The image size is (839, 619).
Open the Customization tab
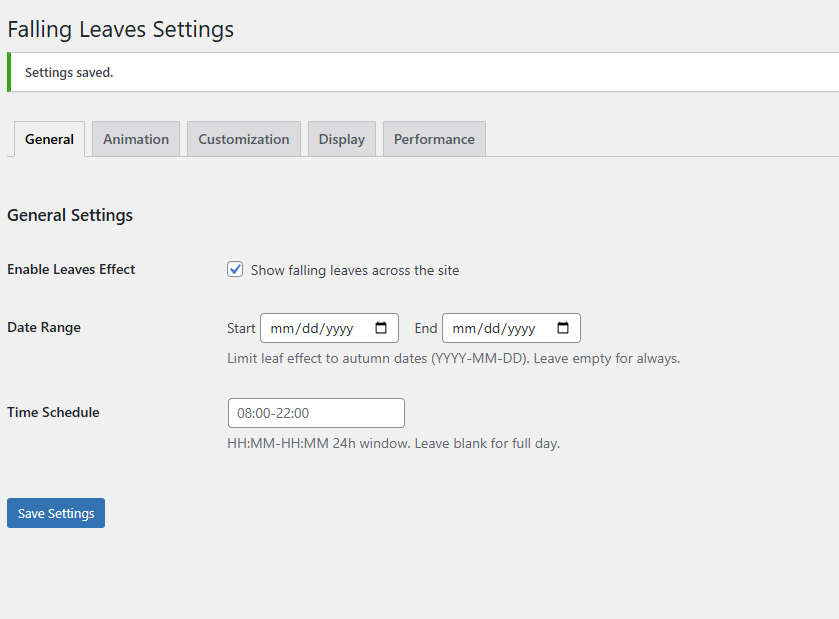pyautogui.click(x=243, y=139)
